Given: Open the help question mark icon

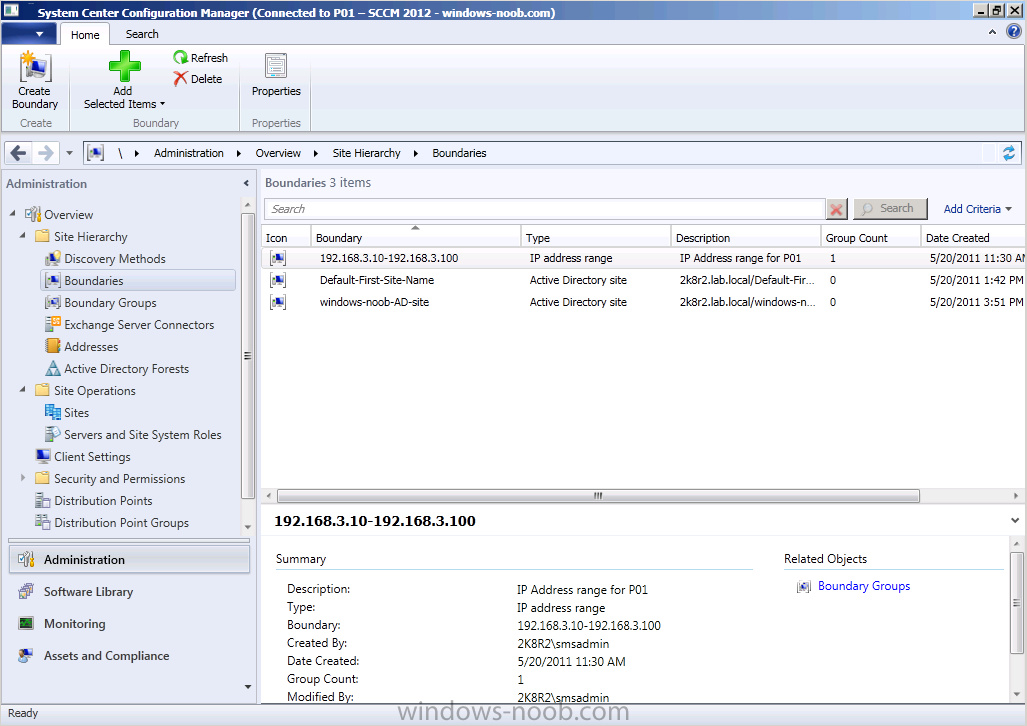Looking at the screenshot, I should coord(1014,31).
